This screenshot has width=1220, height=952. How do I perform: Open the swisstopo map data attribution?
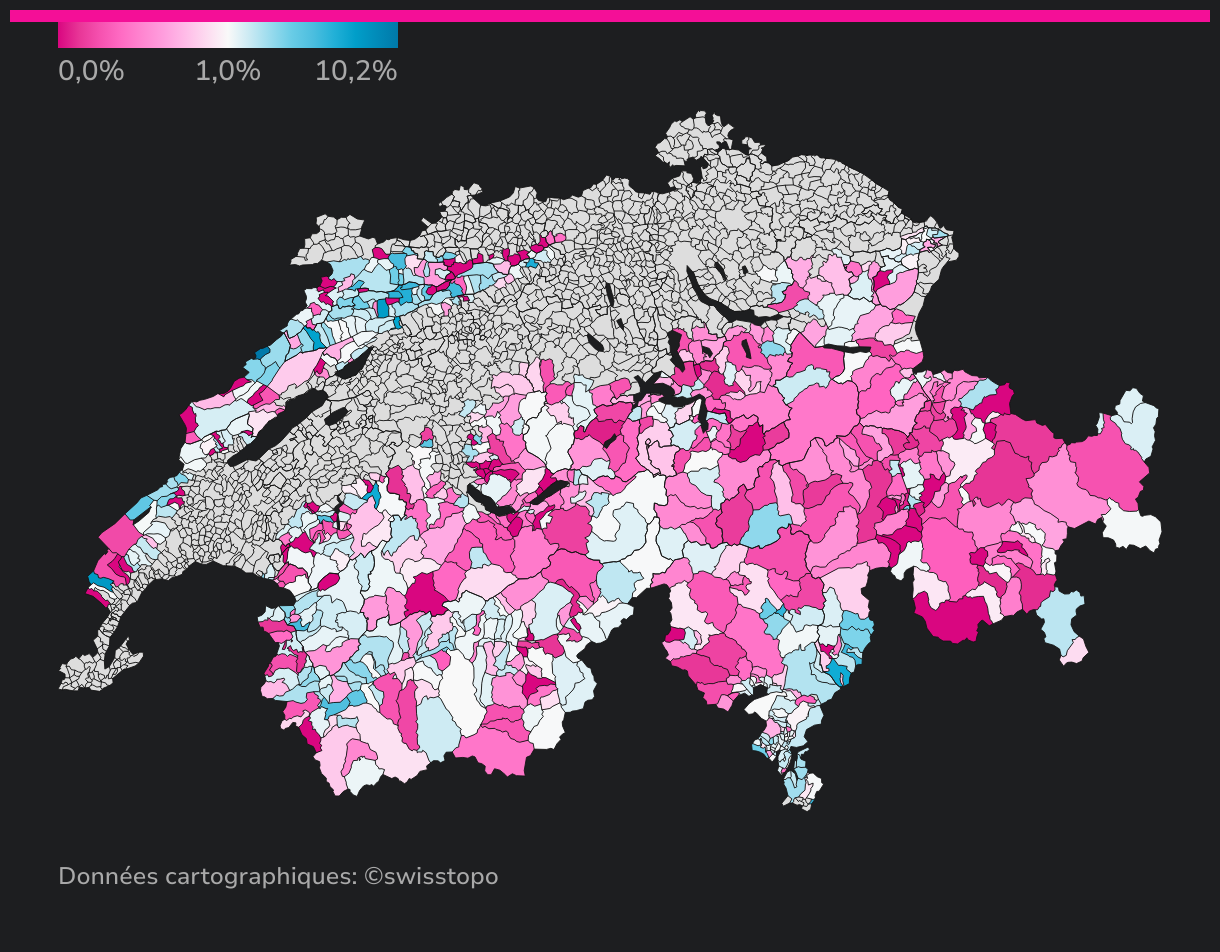(278, 877)
